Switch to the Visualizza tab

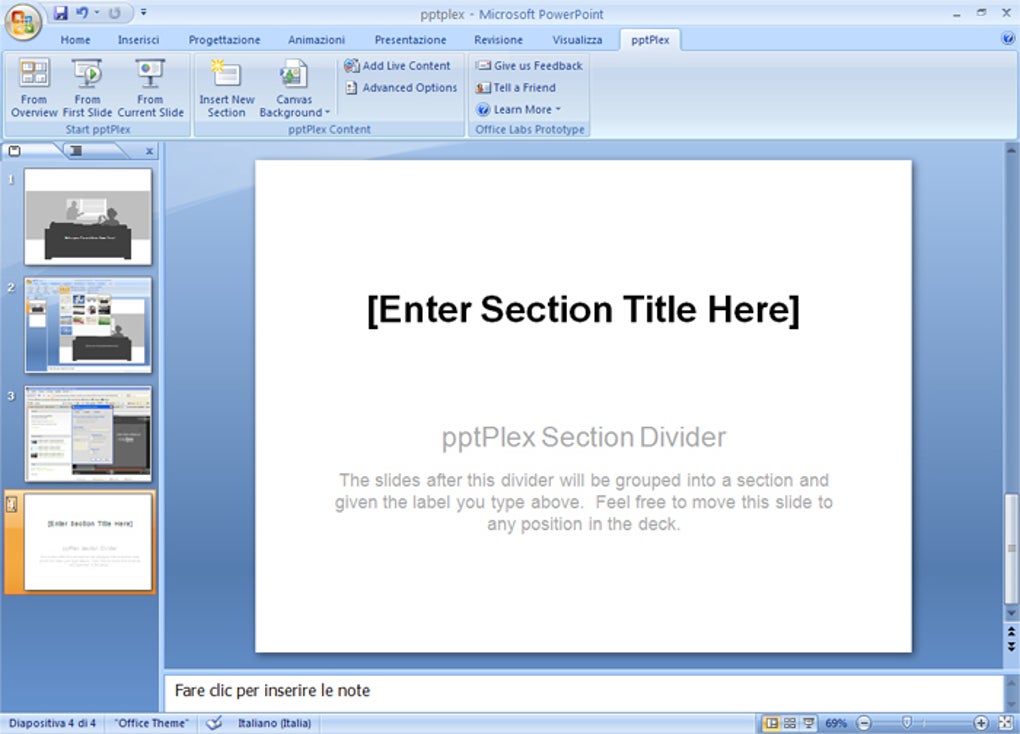coord(577,40)
